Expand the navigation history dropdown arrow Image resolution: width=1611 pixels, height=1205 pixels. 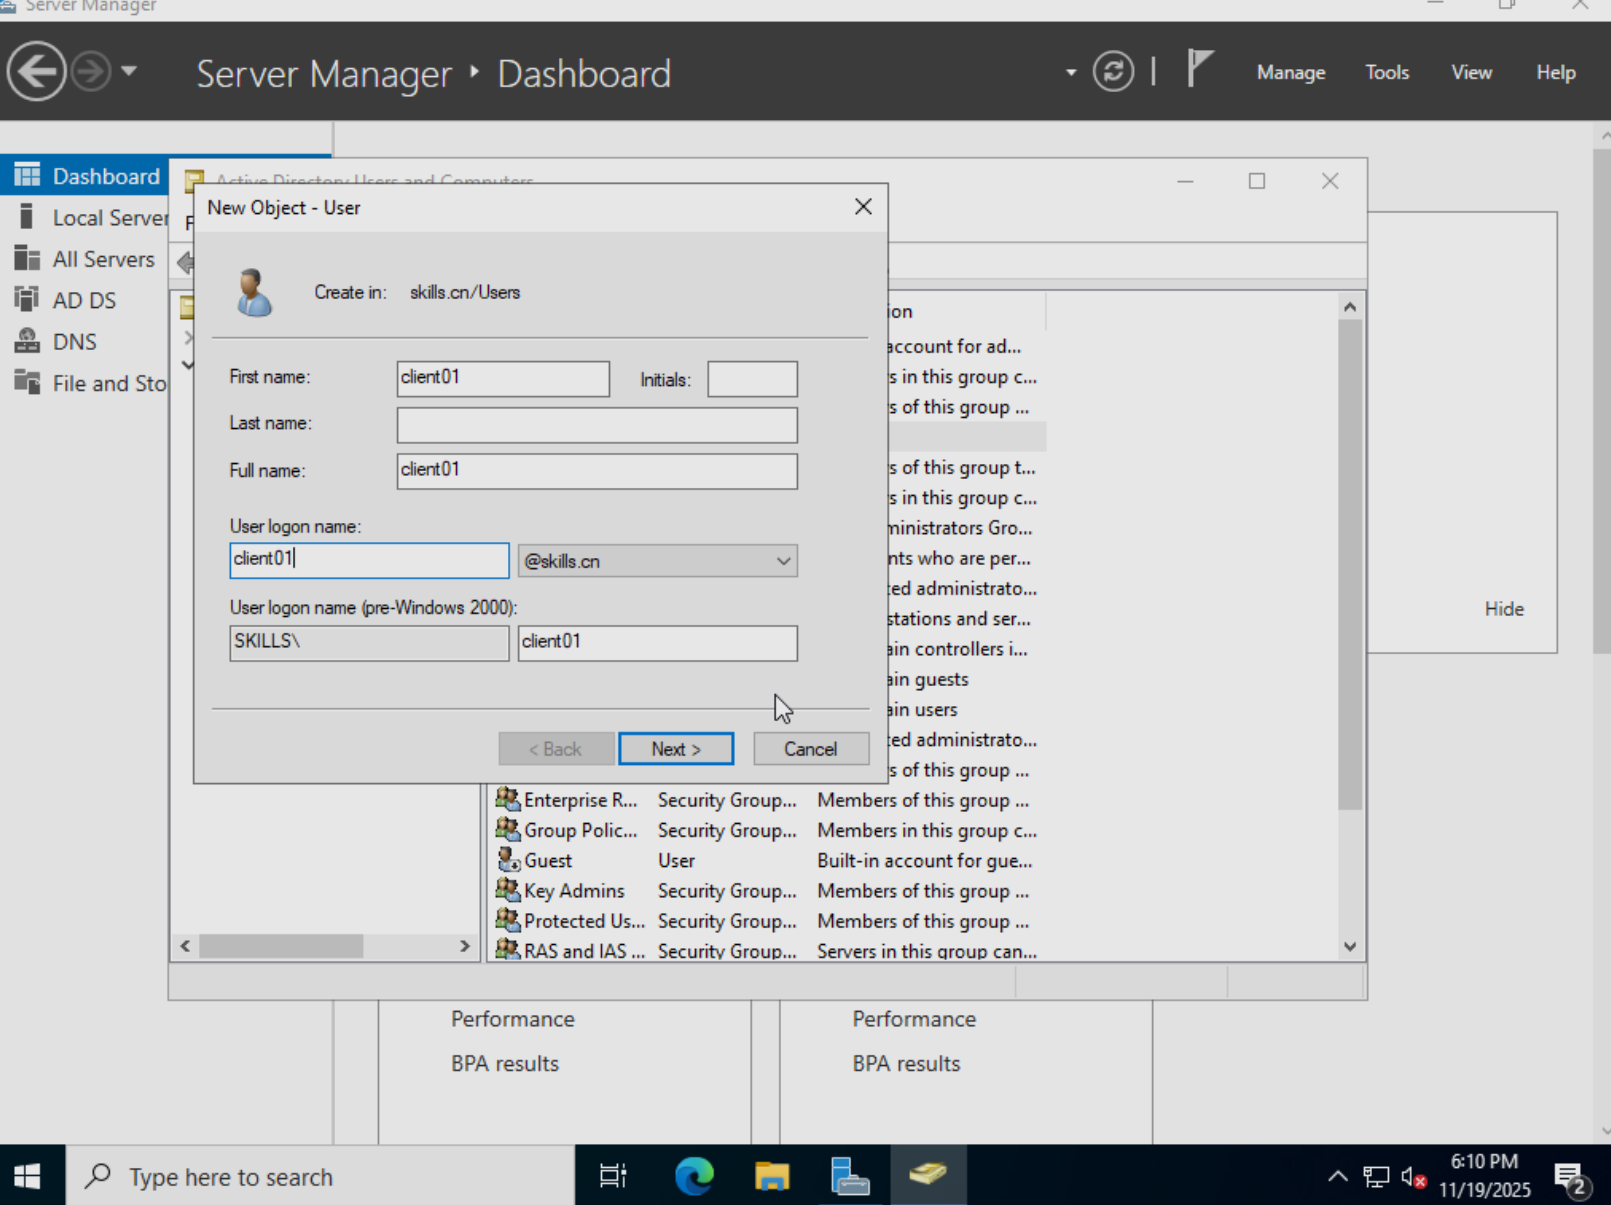click(129, 71)
